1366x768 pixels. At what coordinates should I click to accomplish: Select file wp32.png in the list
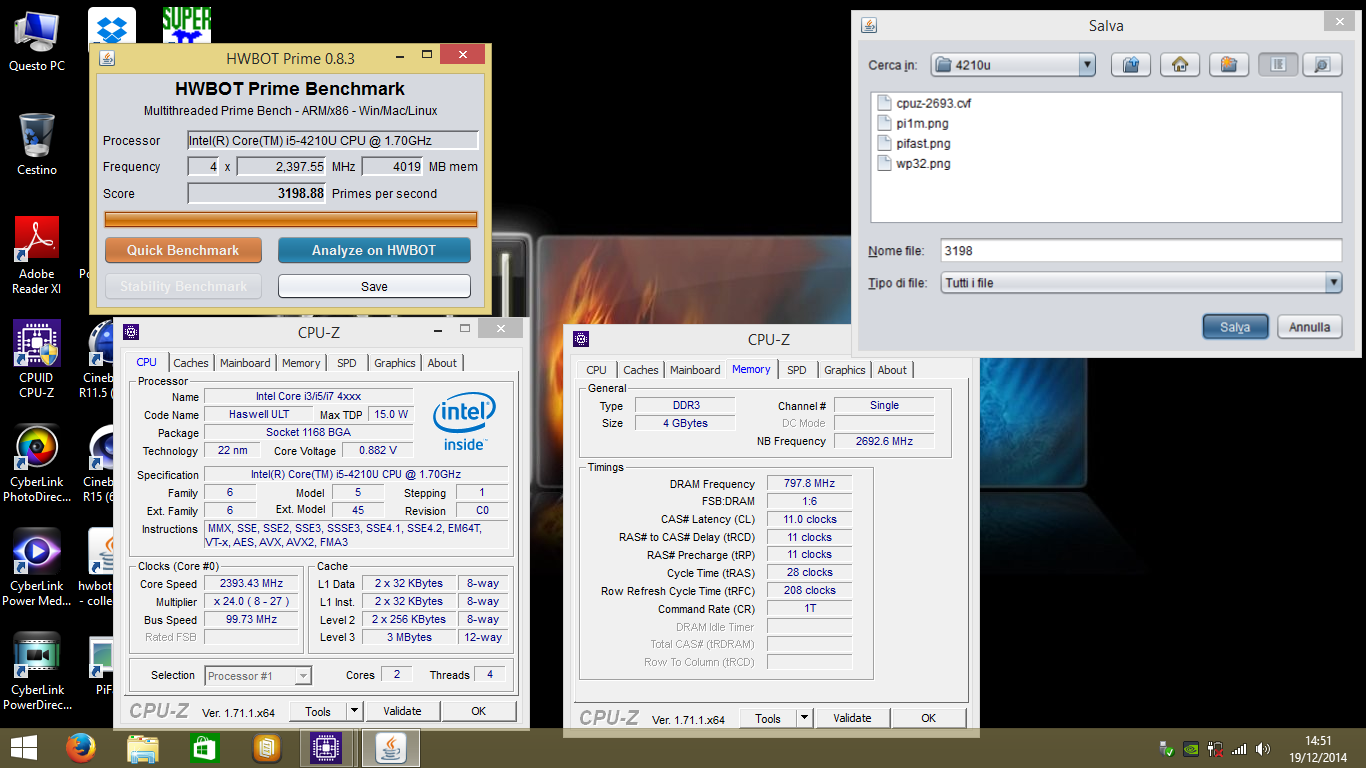[923, 163]
